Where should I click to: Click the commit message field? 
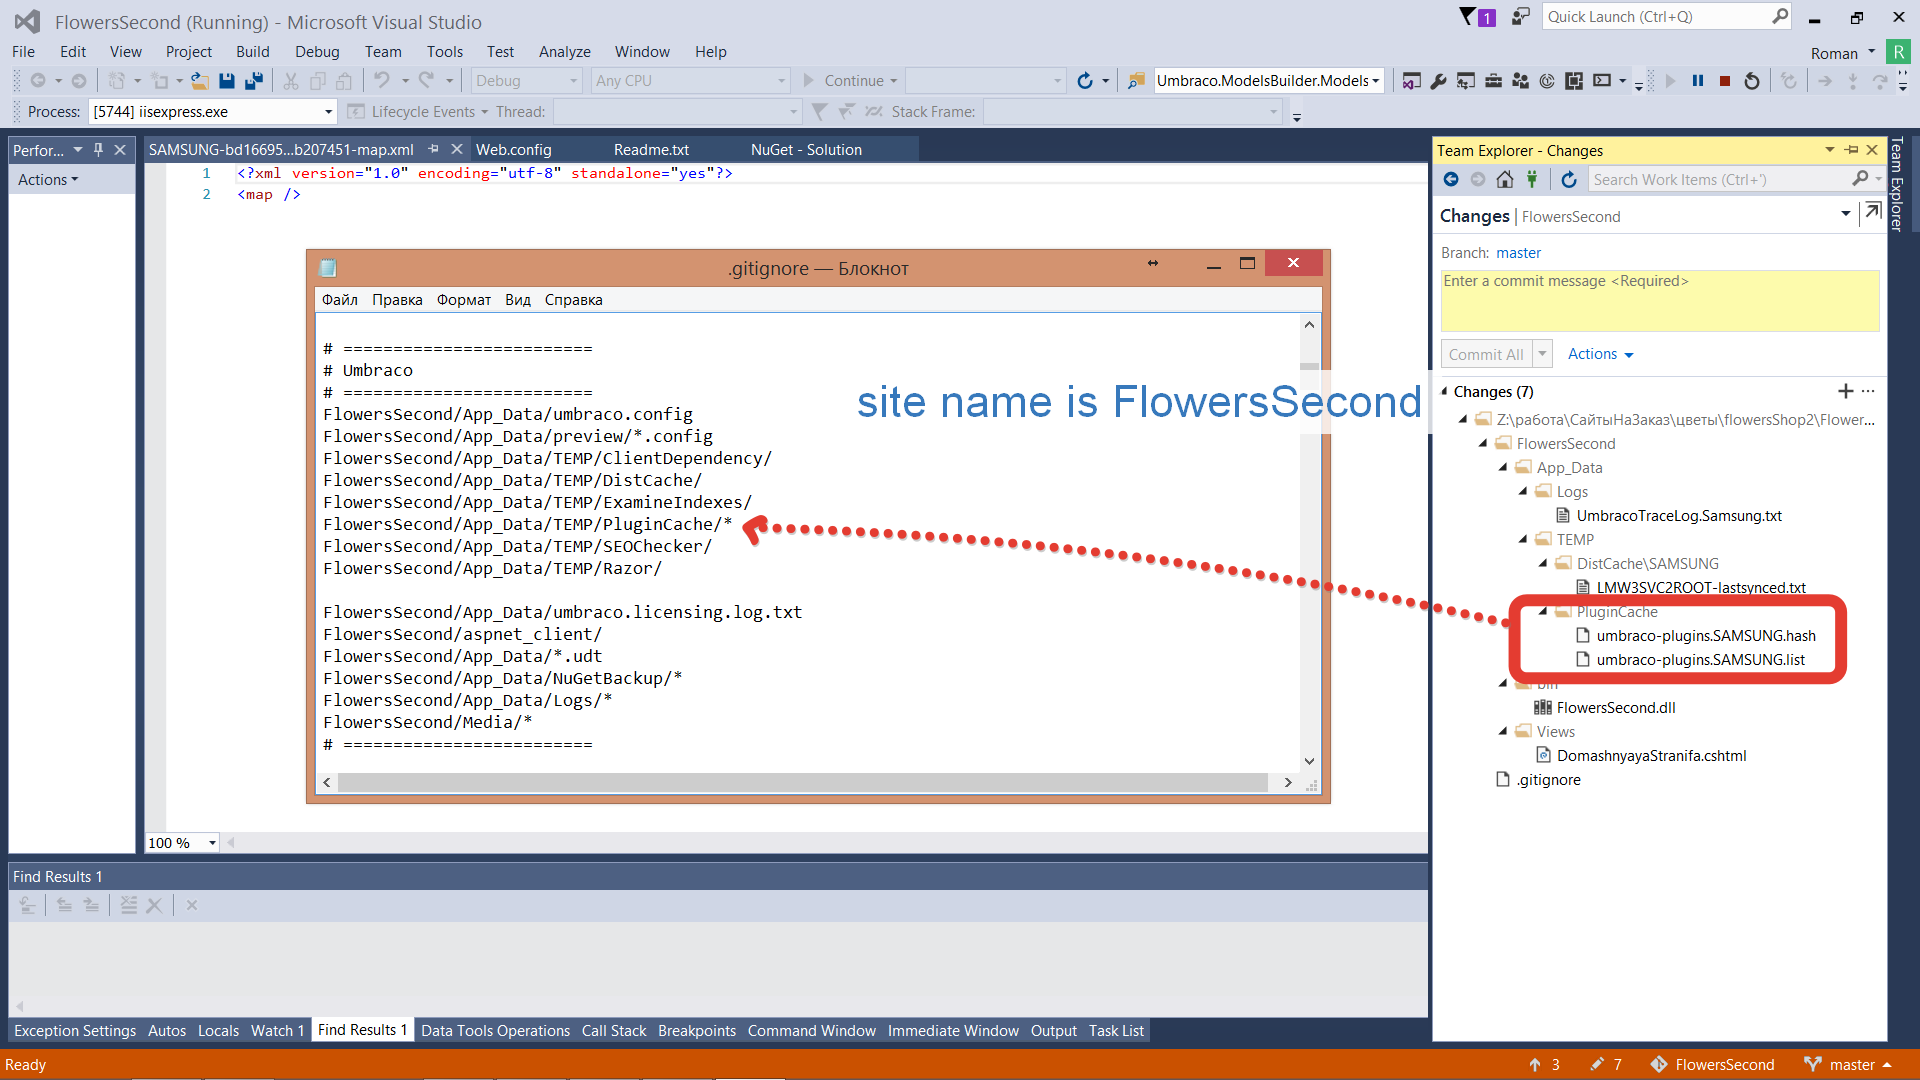pyautogui.click(x=1660, y=301)
